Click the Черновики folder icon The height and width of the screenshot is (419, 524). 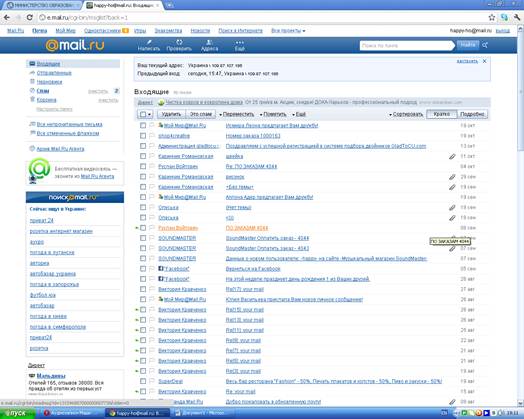click(x=32, y=82)
